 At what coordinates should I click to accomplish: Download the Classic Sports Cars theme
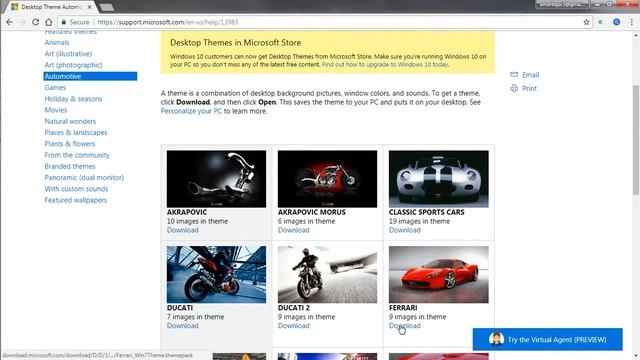404,230
